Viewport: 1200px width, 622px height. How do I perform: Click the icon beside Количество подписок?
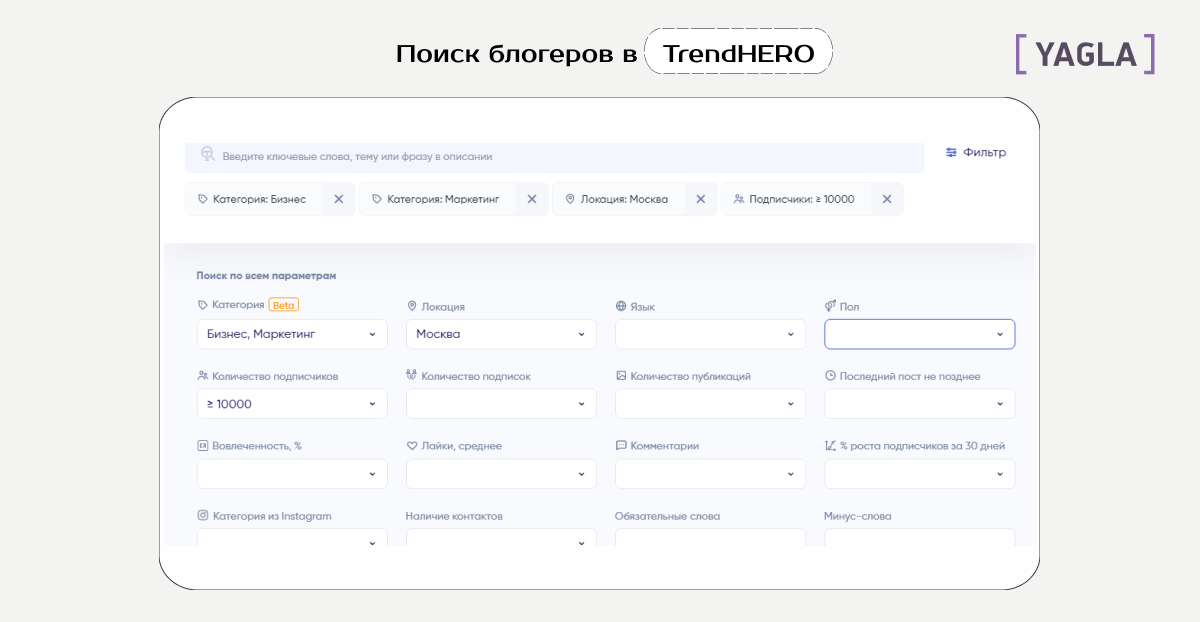point(412,376)
